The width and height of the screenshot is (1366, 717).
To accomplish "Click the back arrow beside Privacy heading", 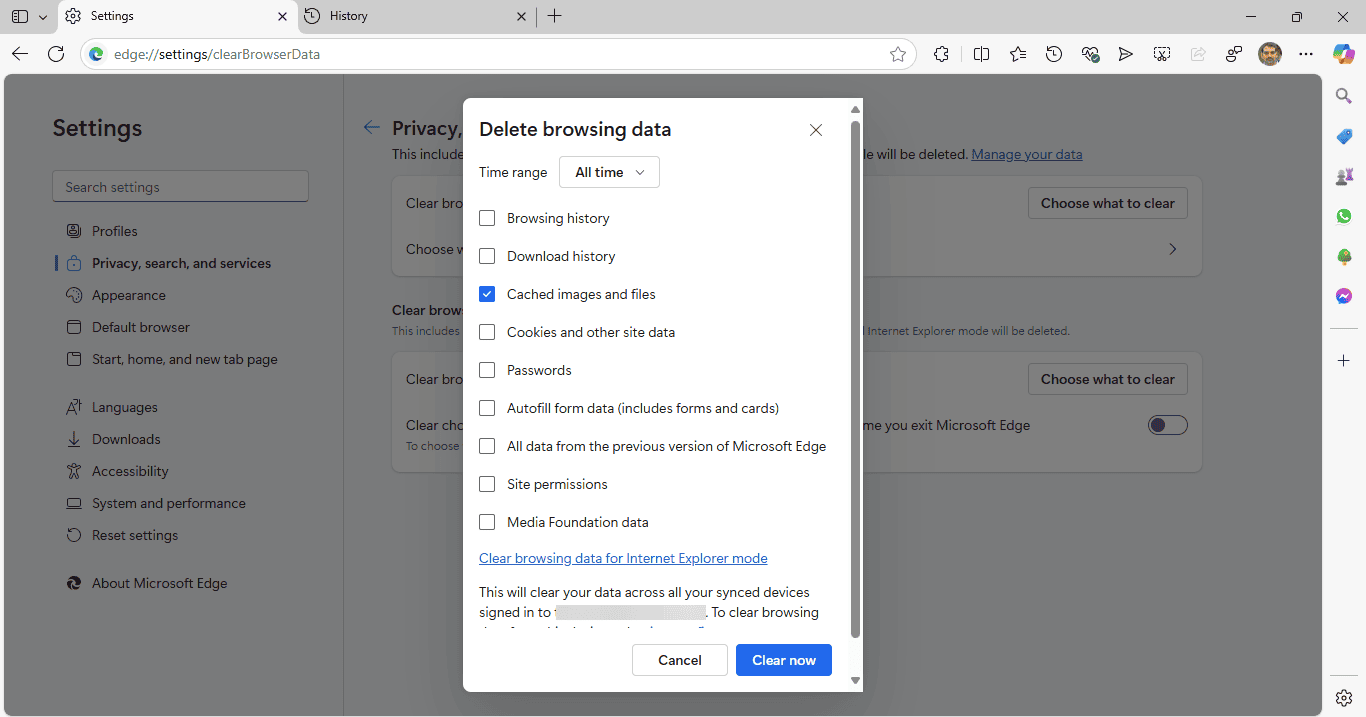I will point(372,127).
